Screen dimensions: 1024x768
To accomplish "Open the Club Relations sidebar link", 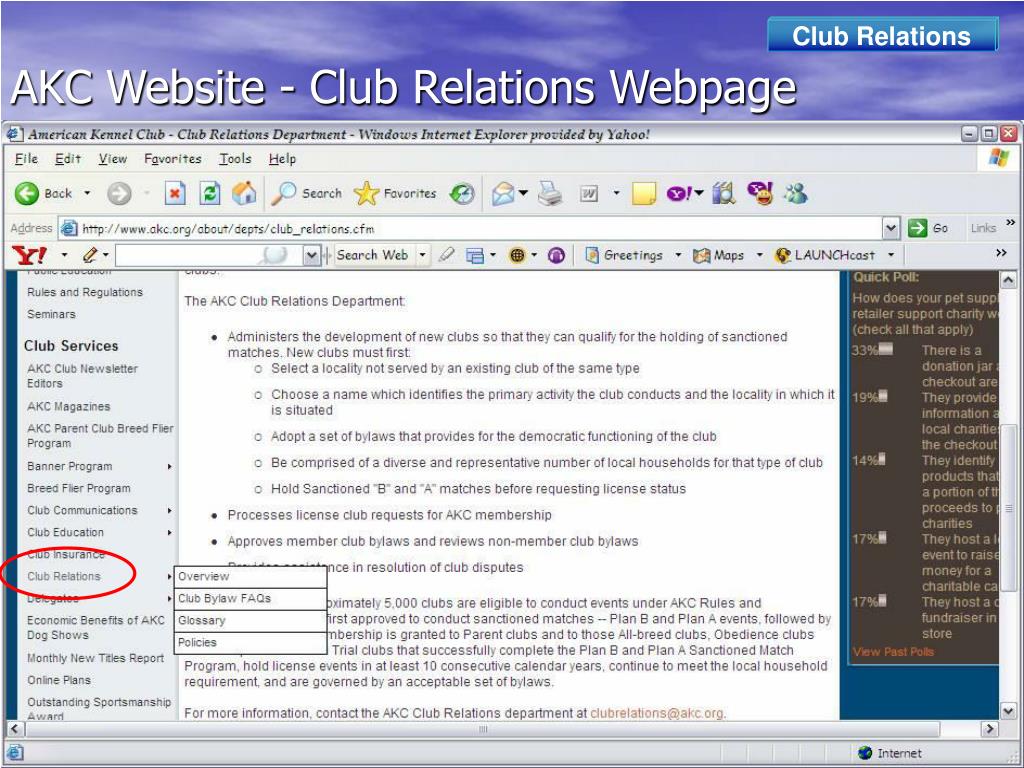I will click(x=64, y=577).
